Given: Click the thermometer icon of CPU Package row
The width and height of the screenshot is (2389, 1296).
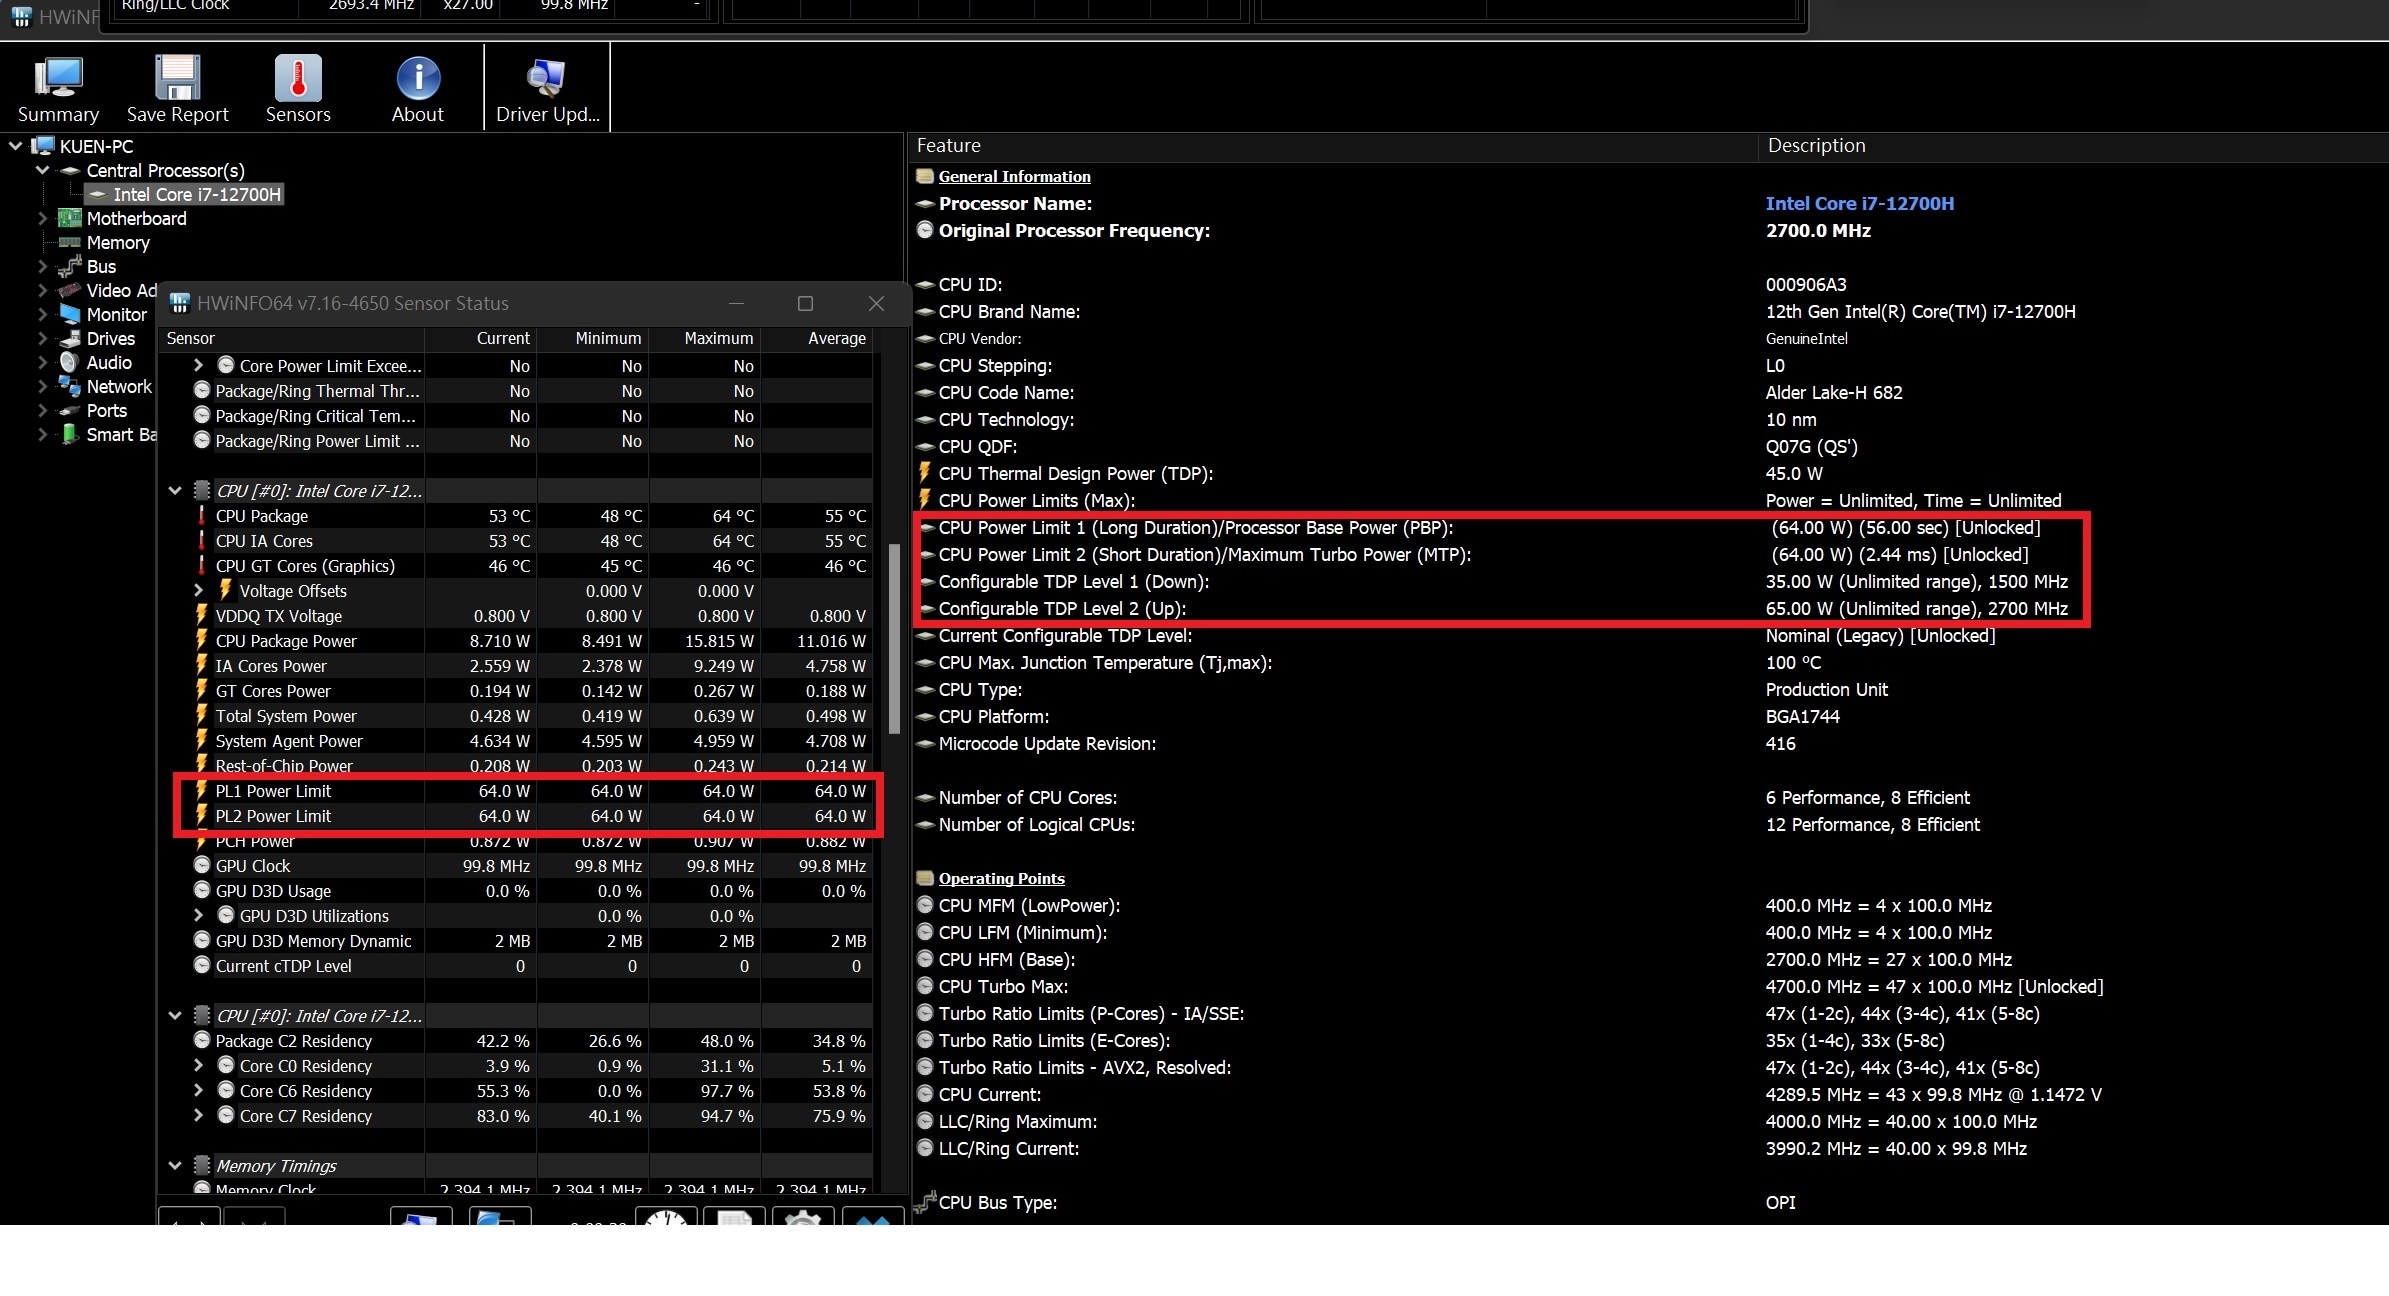Looking at the screenshot, I should pos(201,516).
